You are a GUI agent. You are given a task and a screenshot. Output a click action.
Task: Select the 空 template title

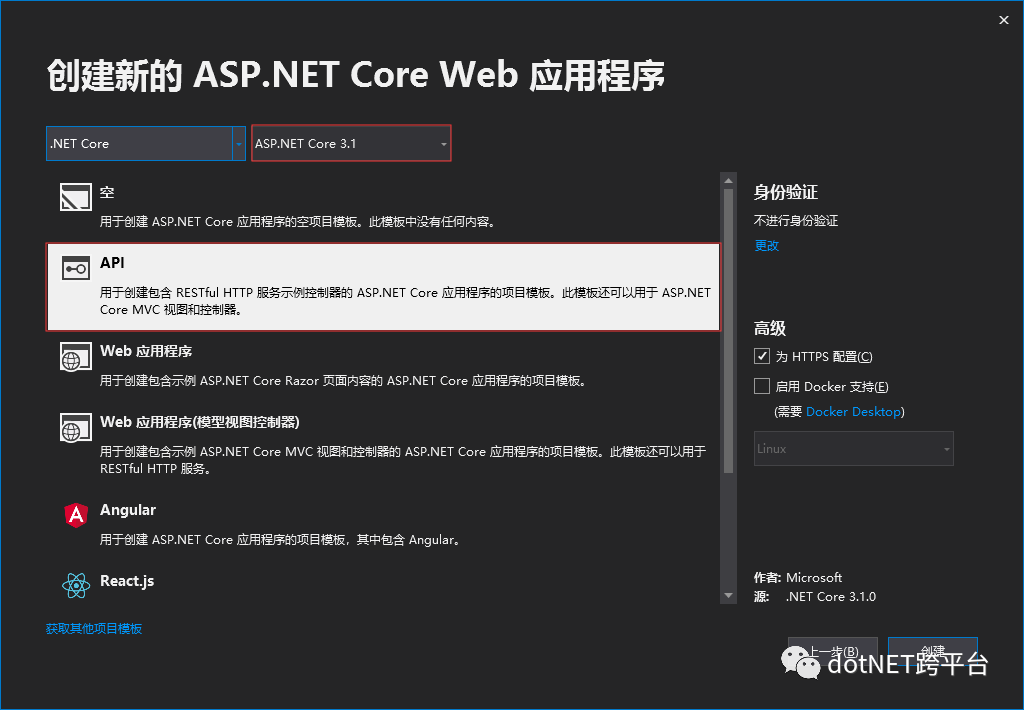[x=107, y=192]
